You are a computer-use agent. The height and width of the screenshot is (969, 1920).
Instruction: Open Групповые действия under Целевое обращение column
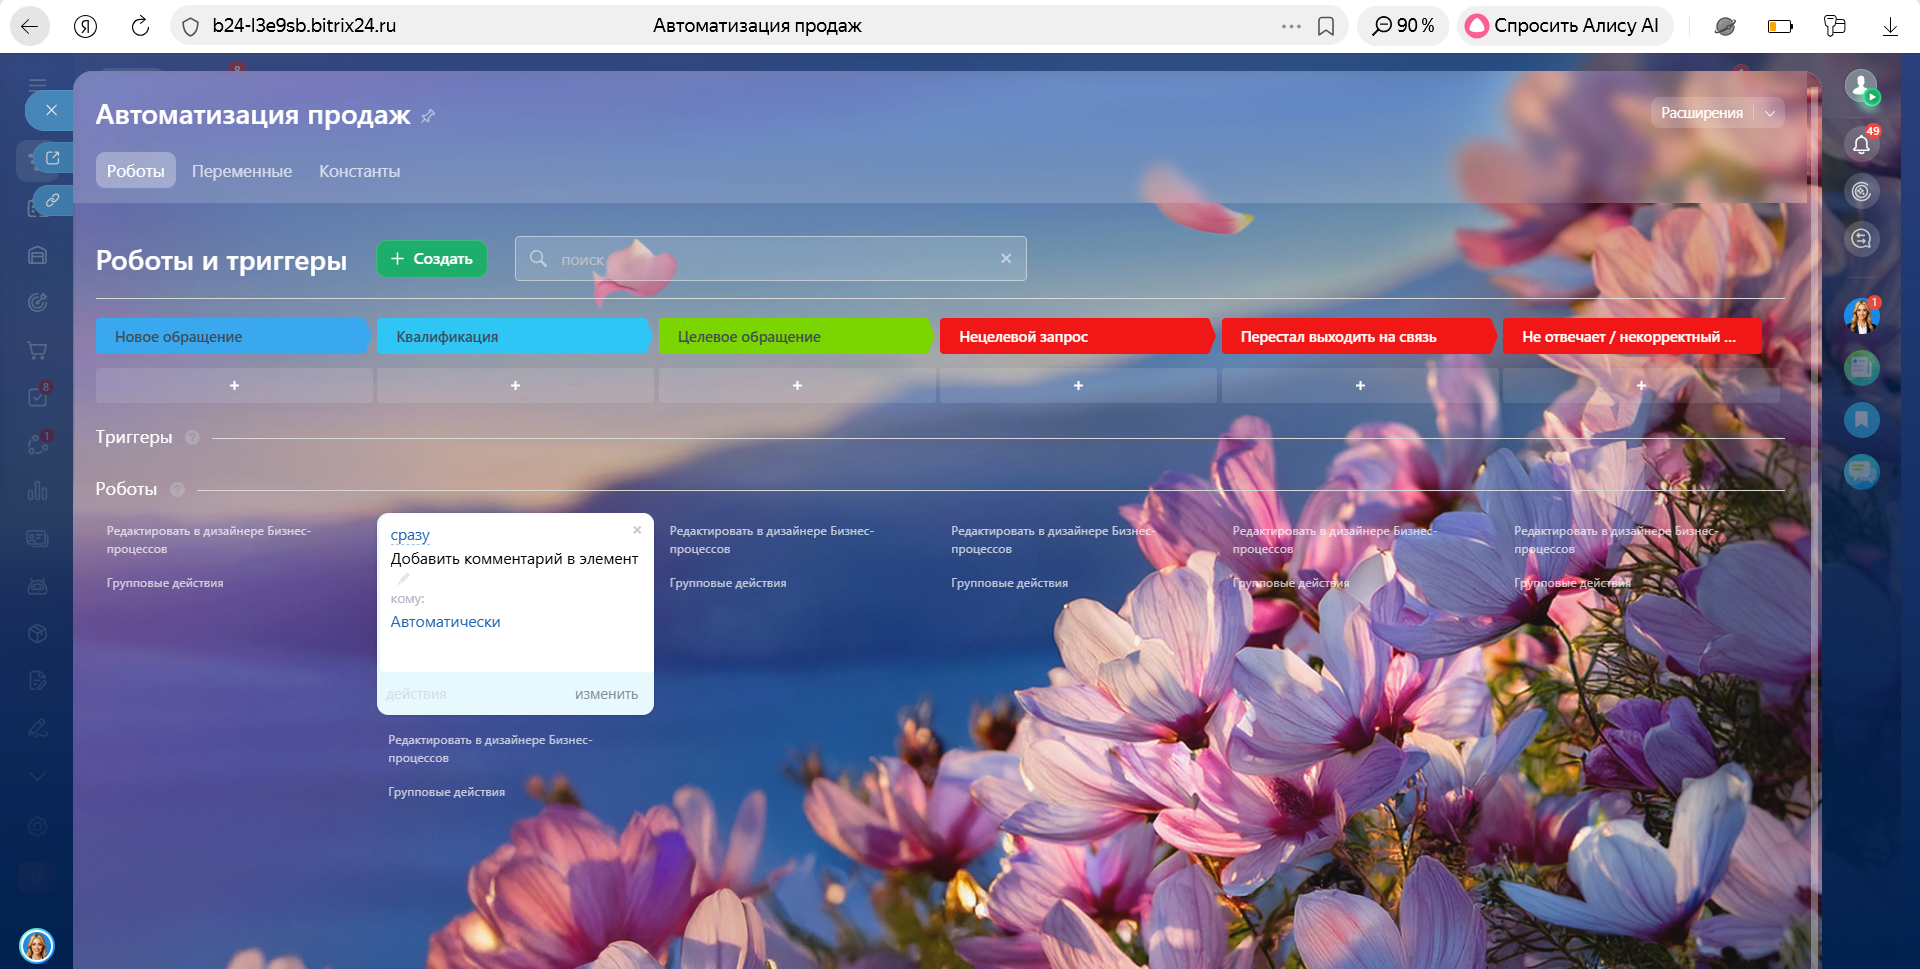(728, 583)
